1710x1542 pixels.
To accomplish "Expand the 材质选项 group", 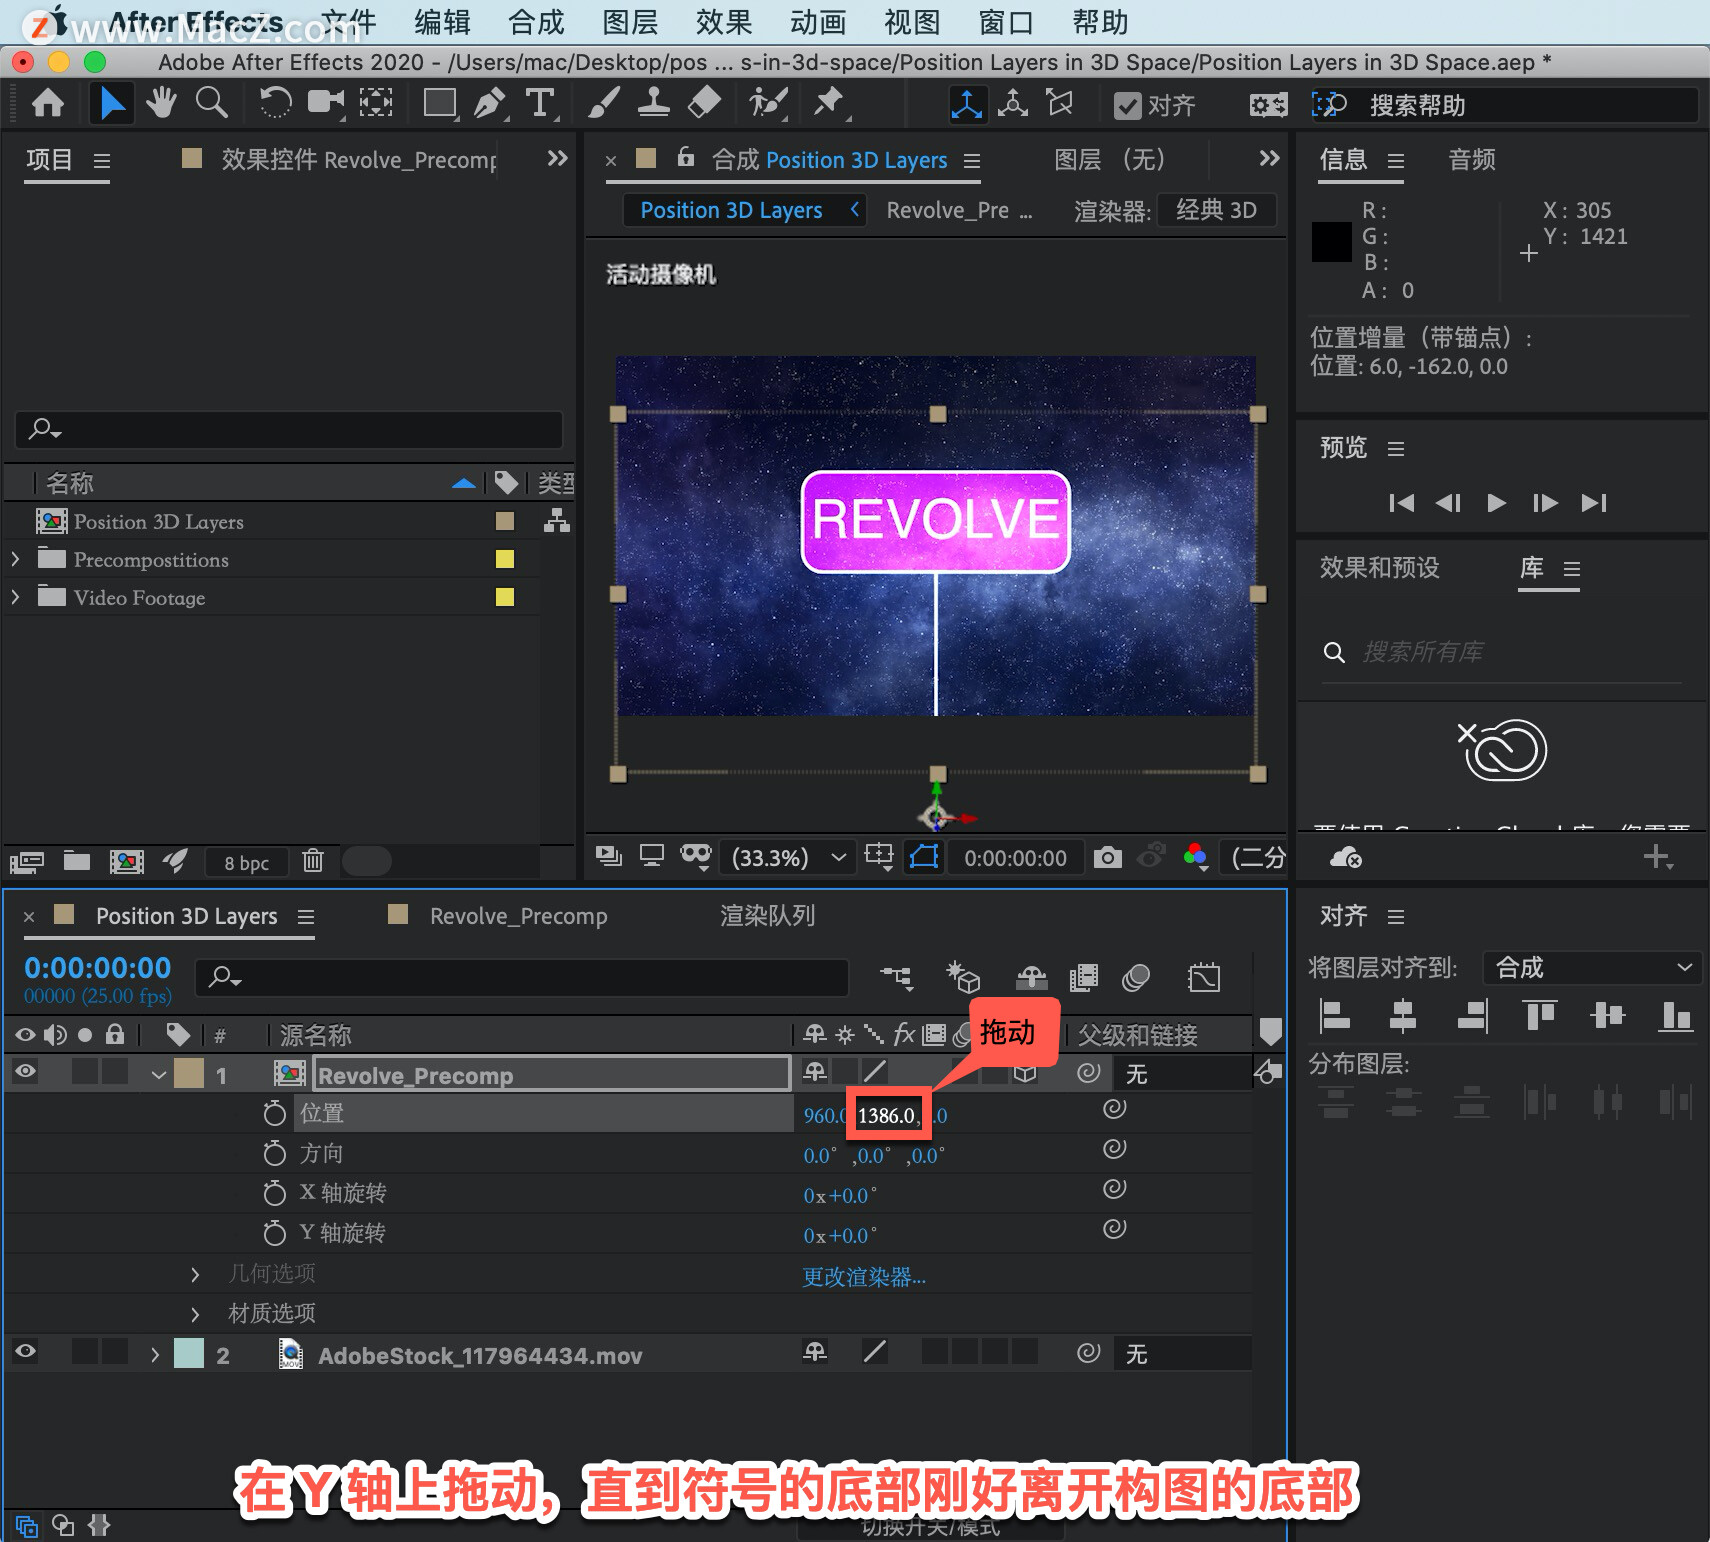I will click(x=195, y=1314).
